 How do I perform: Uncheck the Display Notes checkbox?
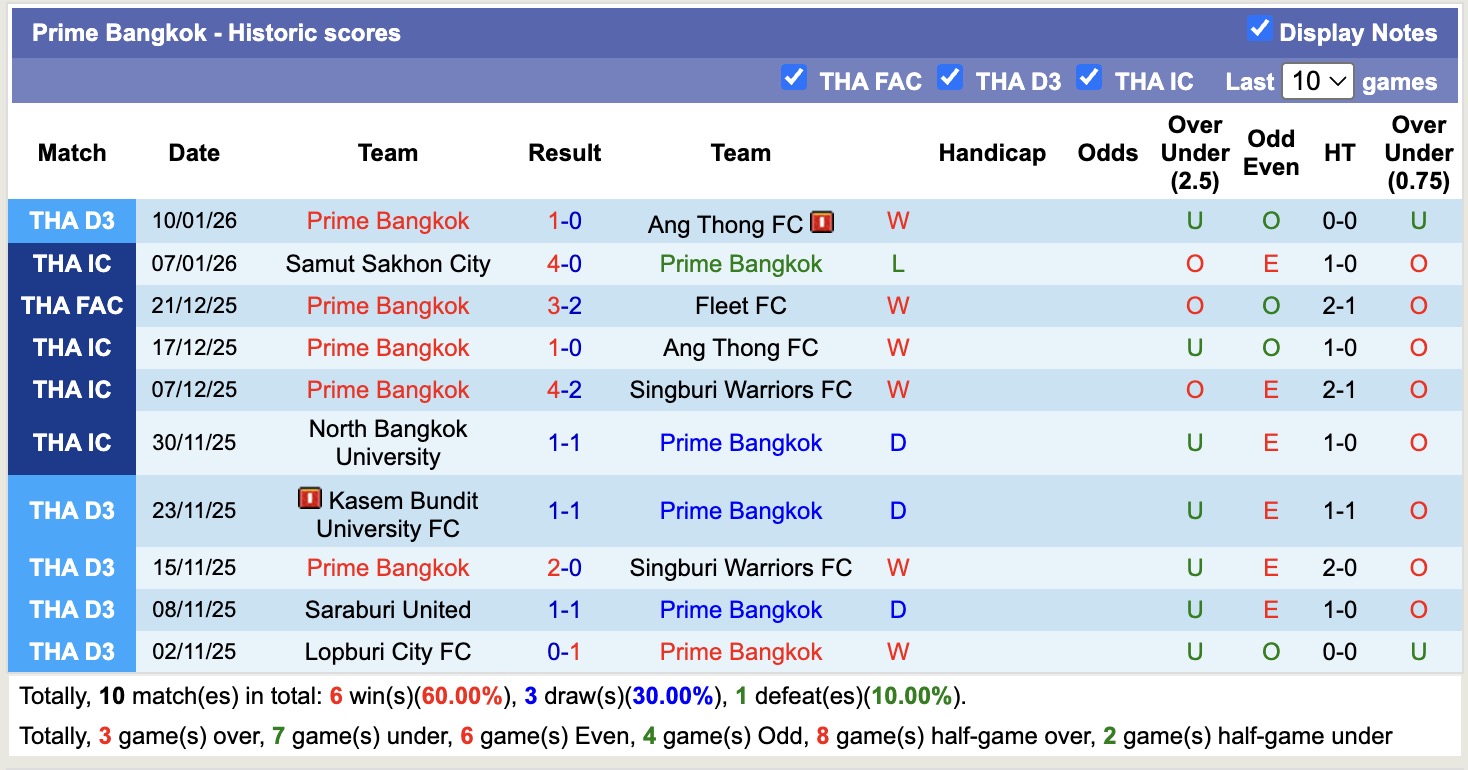[1258, 31]
